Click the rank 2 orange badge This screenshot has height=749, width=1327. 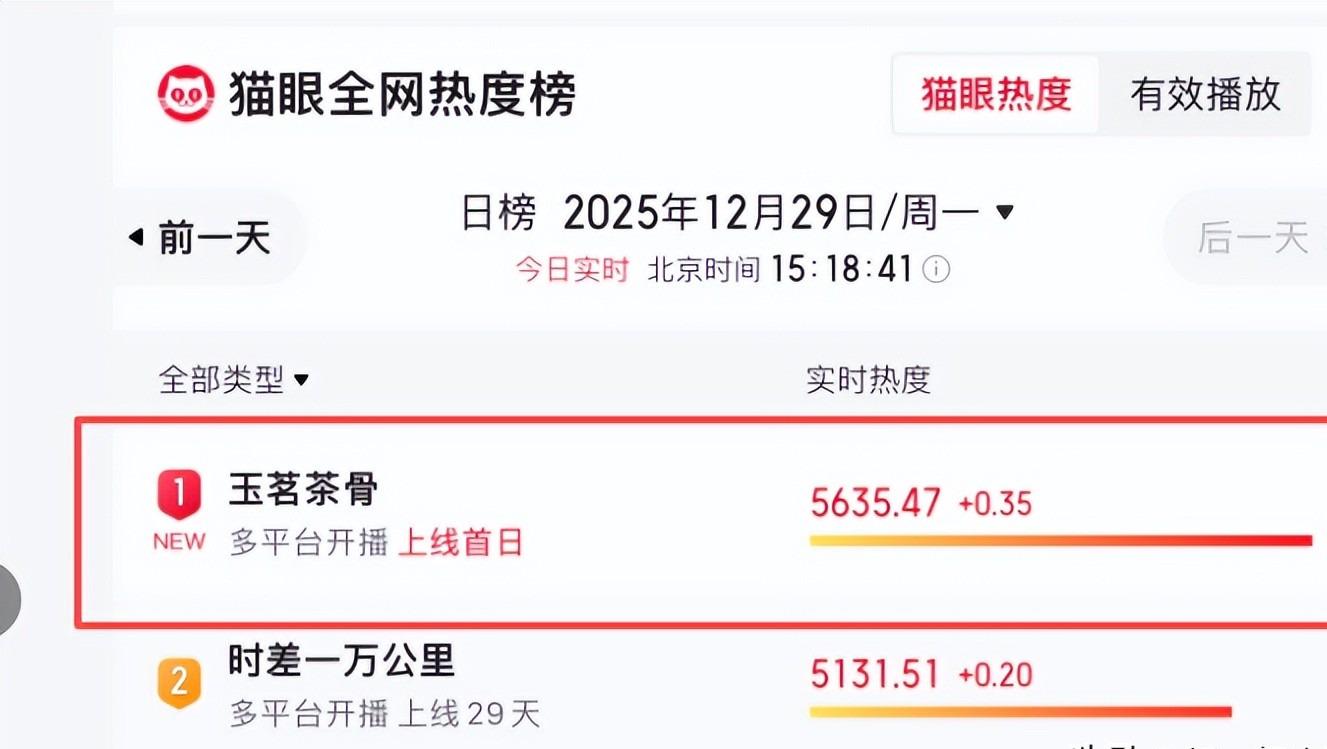pos(179,683)
